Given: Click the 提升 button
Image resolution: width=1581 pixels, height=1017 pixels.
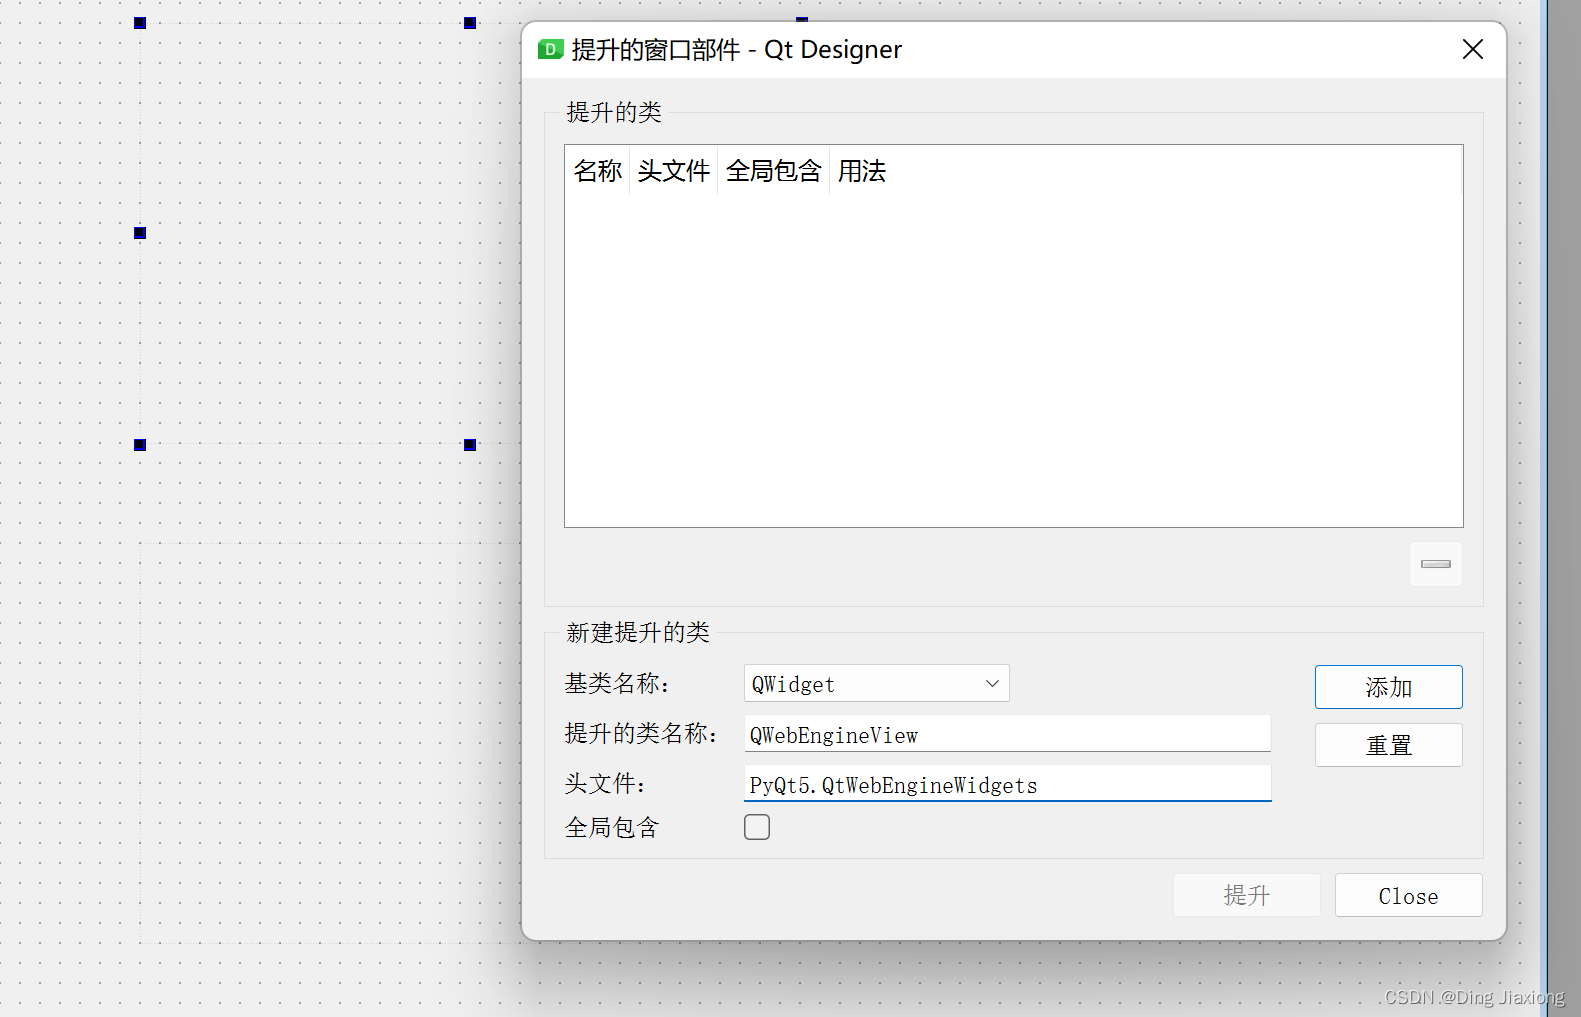Looking at the screenshot, I should point(1247,895).
